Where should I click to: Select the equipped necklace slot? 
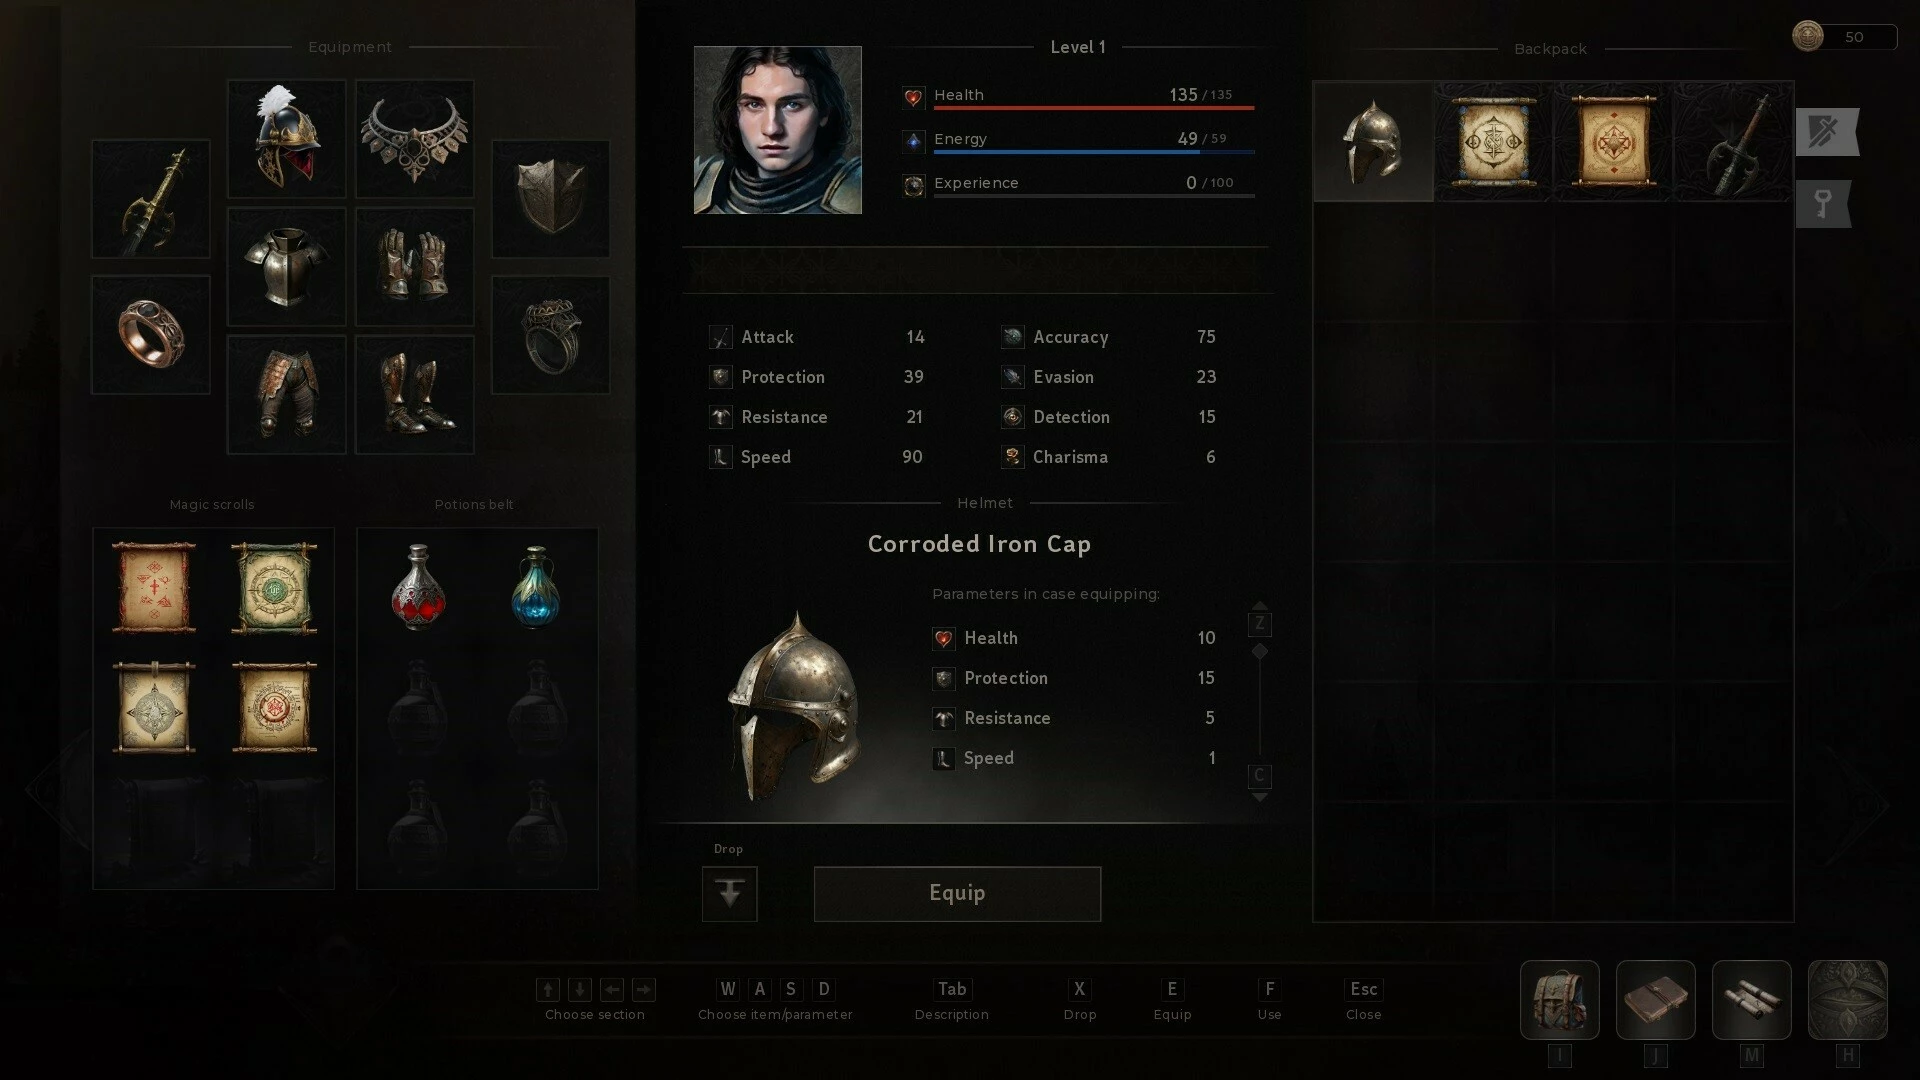coord(415,139)
